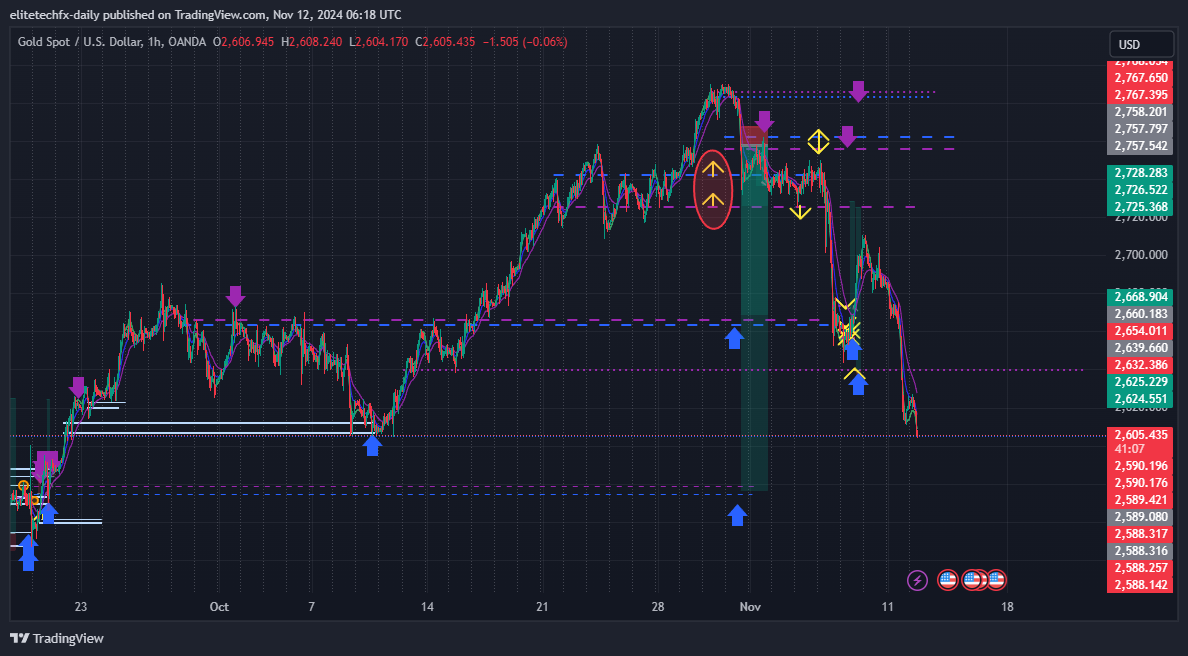
Task: Click the TradingView wordmark at the bottom
Action: (x=68, y=639)
